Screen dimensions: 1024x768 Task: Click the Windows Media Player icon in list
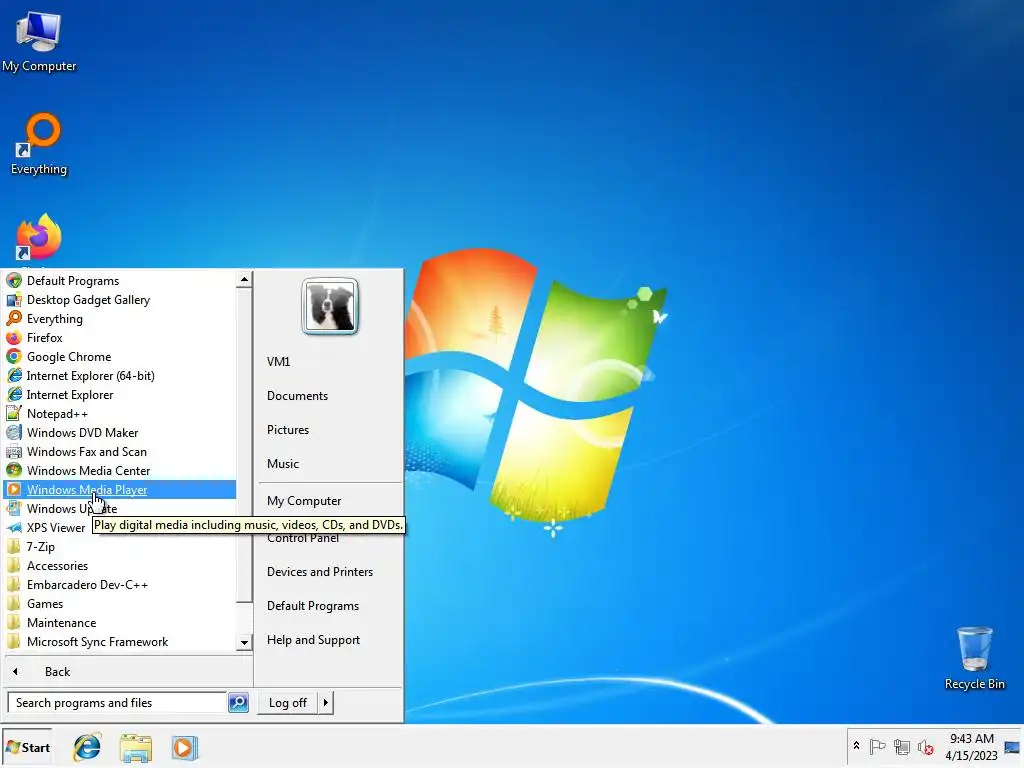pos(14,489)
